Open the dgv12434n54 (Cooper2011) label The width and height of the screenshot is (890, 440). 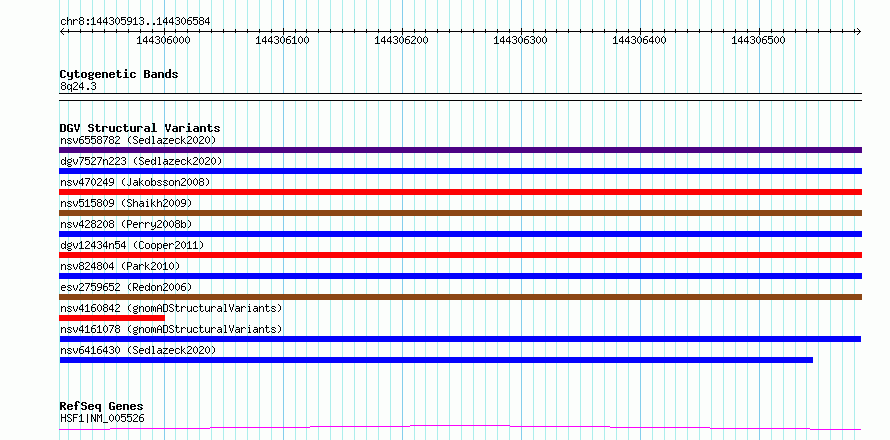(132, 245)
